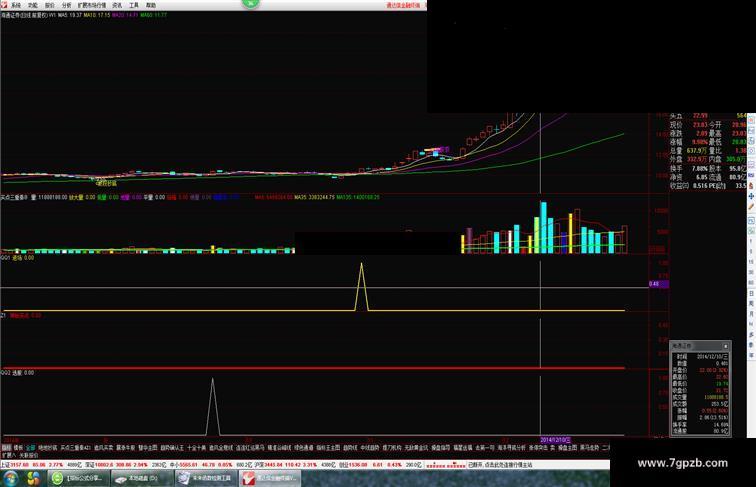
Task: Select the 操盘主图 indicator tab
Action: click(567, 448)
